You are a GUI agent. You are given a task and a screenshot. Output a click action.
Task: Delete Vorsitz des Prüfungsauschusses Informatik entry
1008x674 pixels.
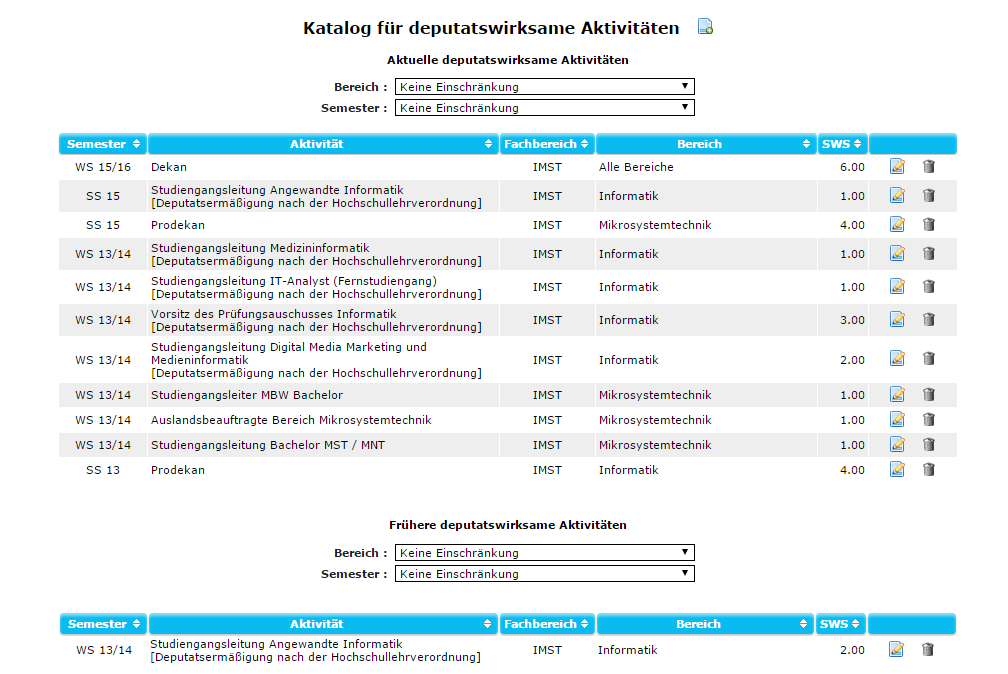[929, 319]
